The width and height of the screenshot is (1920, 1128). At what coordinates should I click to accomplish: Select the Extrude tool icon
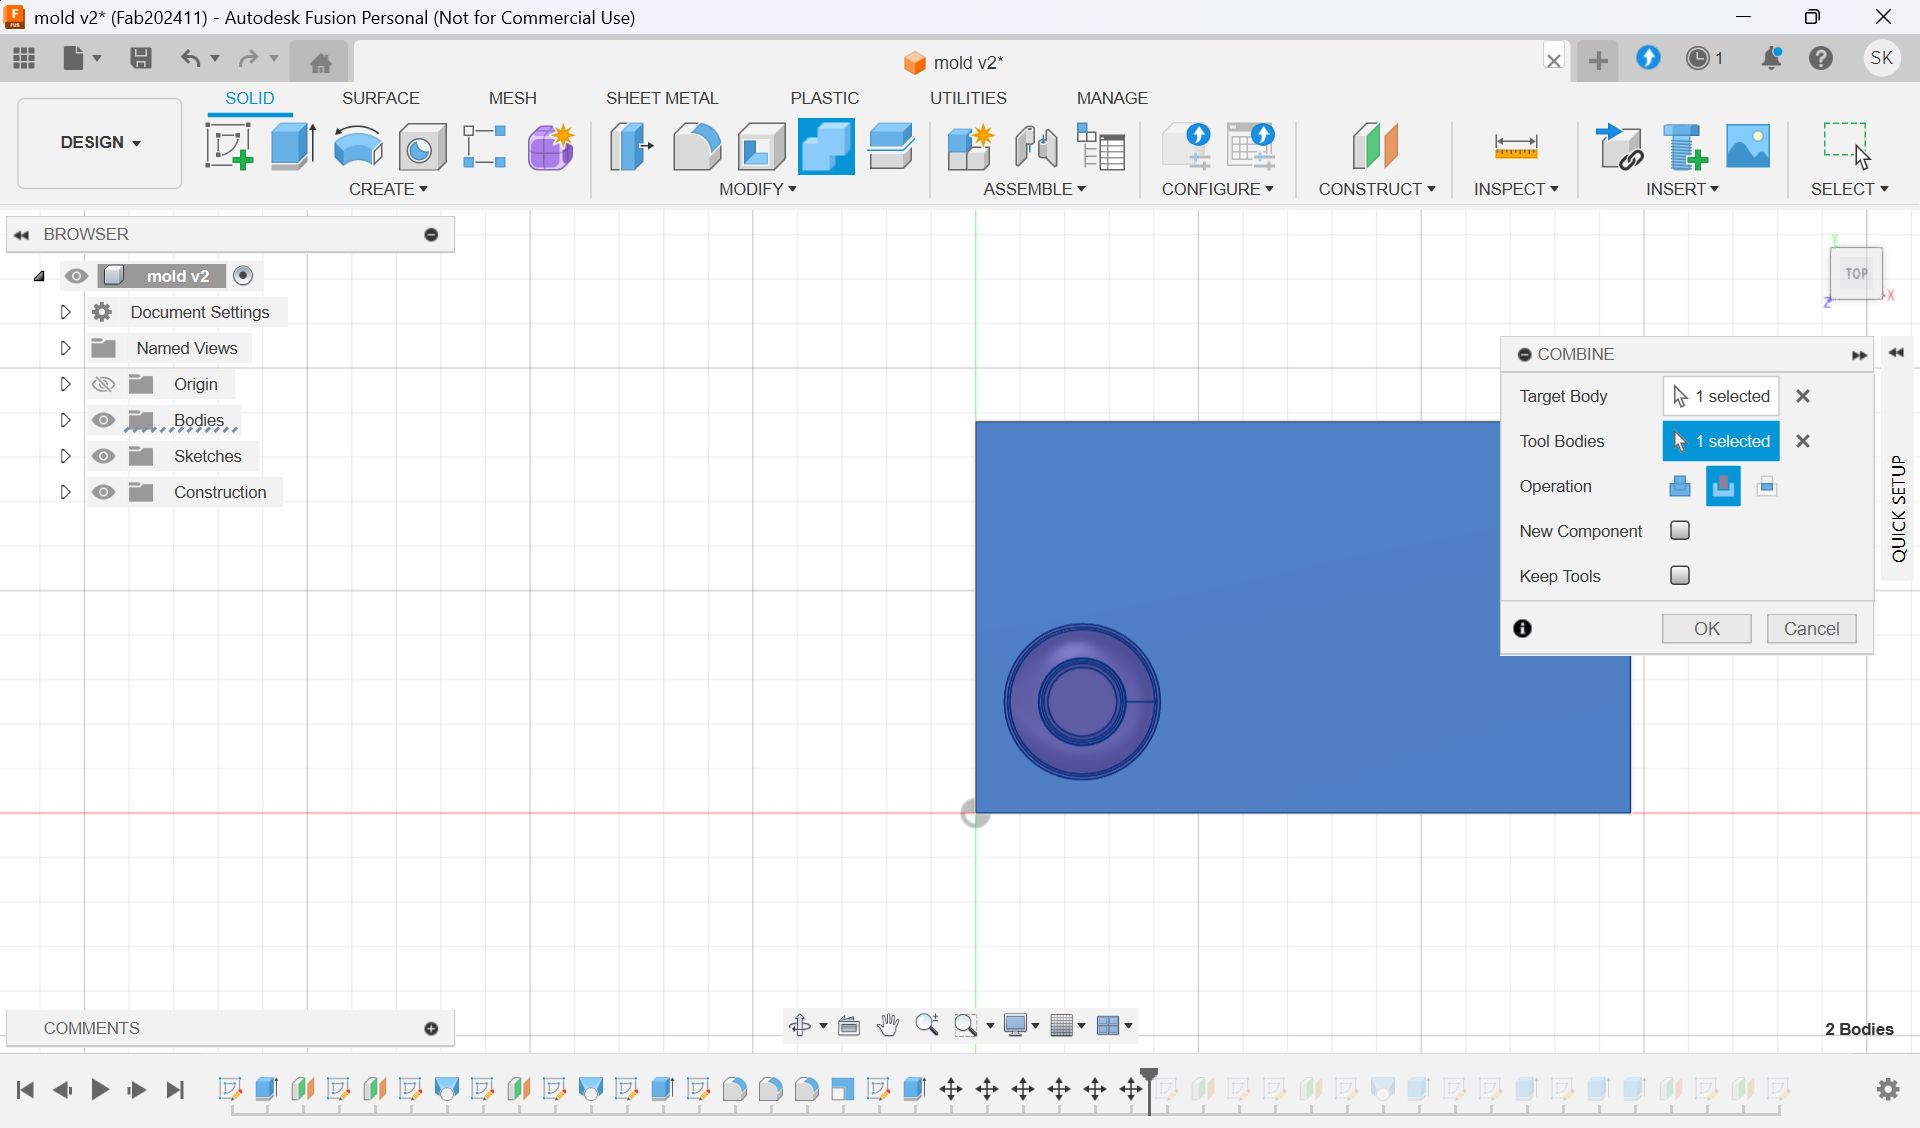[293, 146]
